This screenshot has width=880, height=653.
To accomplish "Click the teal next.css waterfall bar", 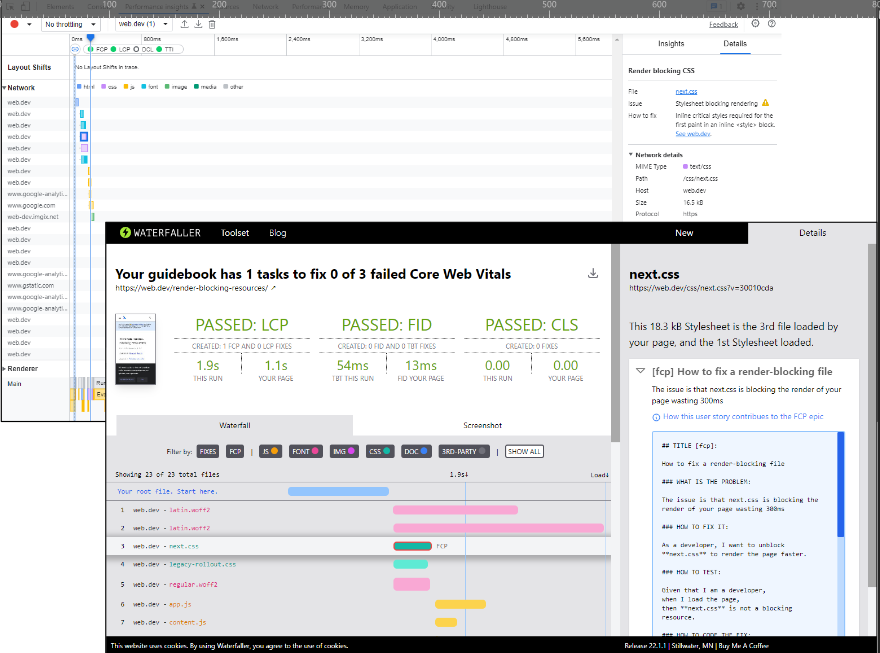I will 412,546.
